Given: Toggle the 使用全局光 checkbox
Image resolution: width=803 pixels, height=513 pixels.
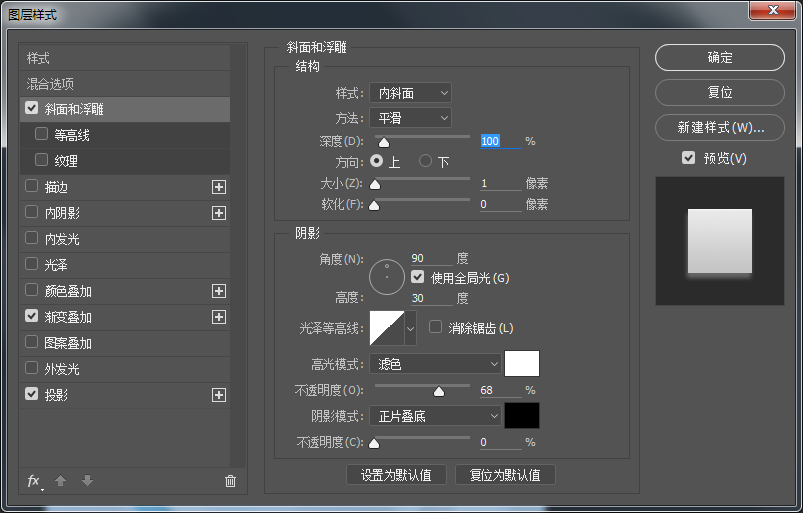Looking at the screenshot, I should pos(417,277).
